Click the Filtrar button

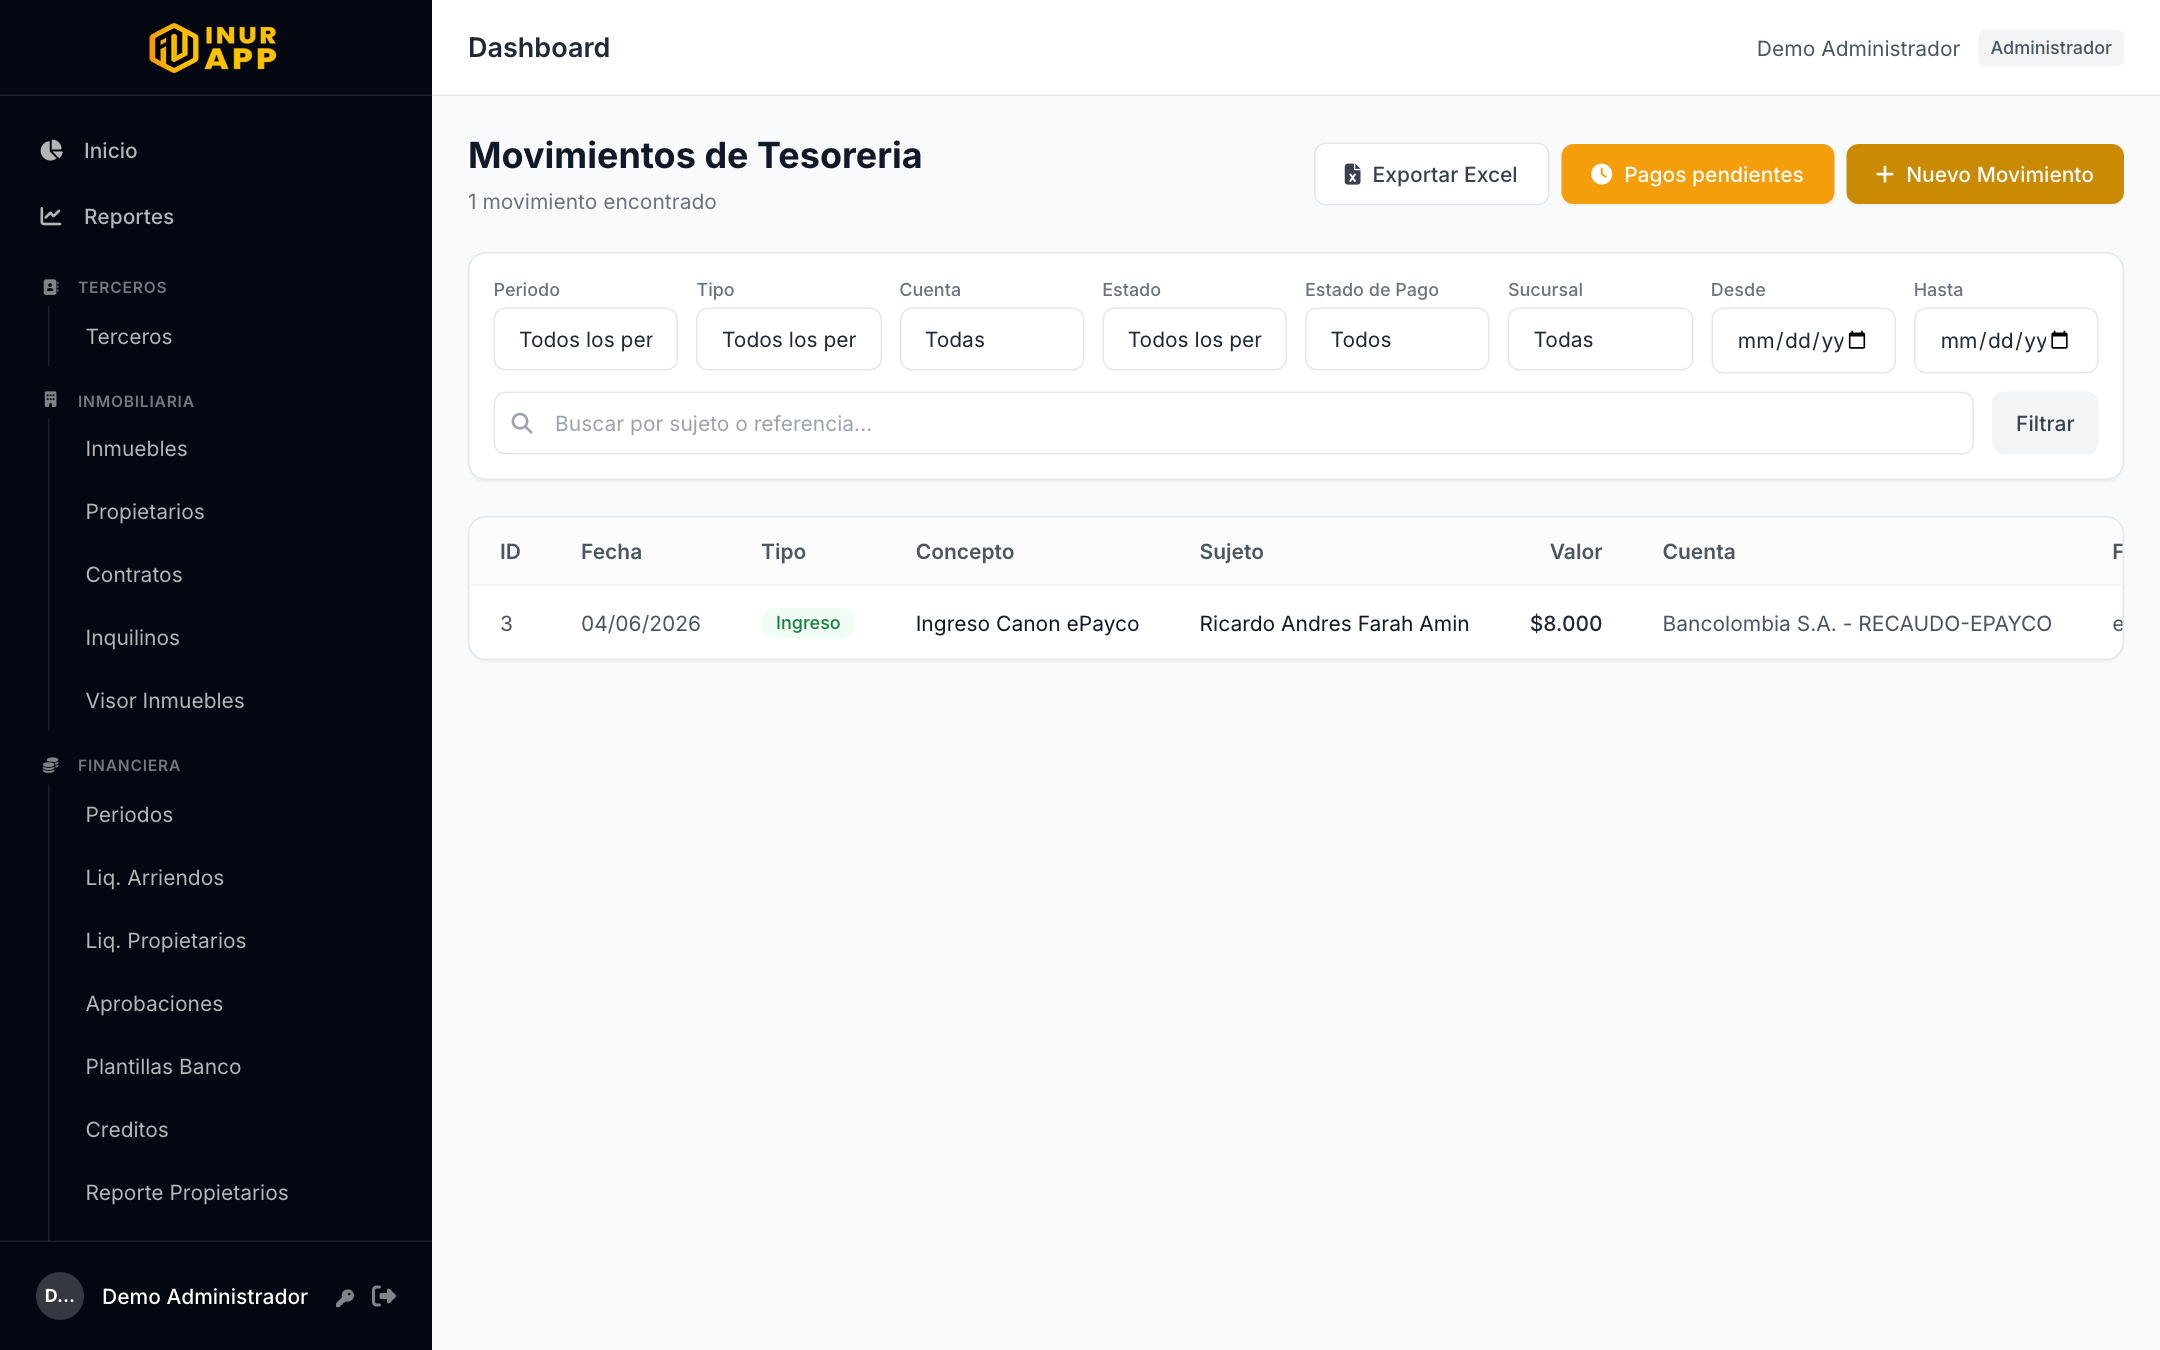pyautogui.click(x=2044, y=423)
